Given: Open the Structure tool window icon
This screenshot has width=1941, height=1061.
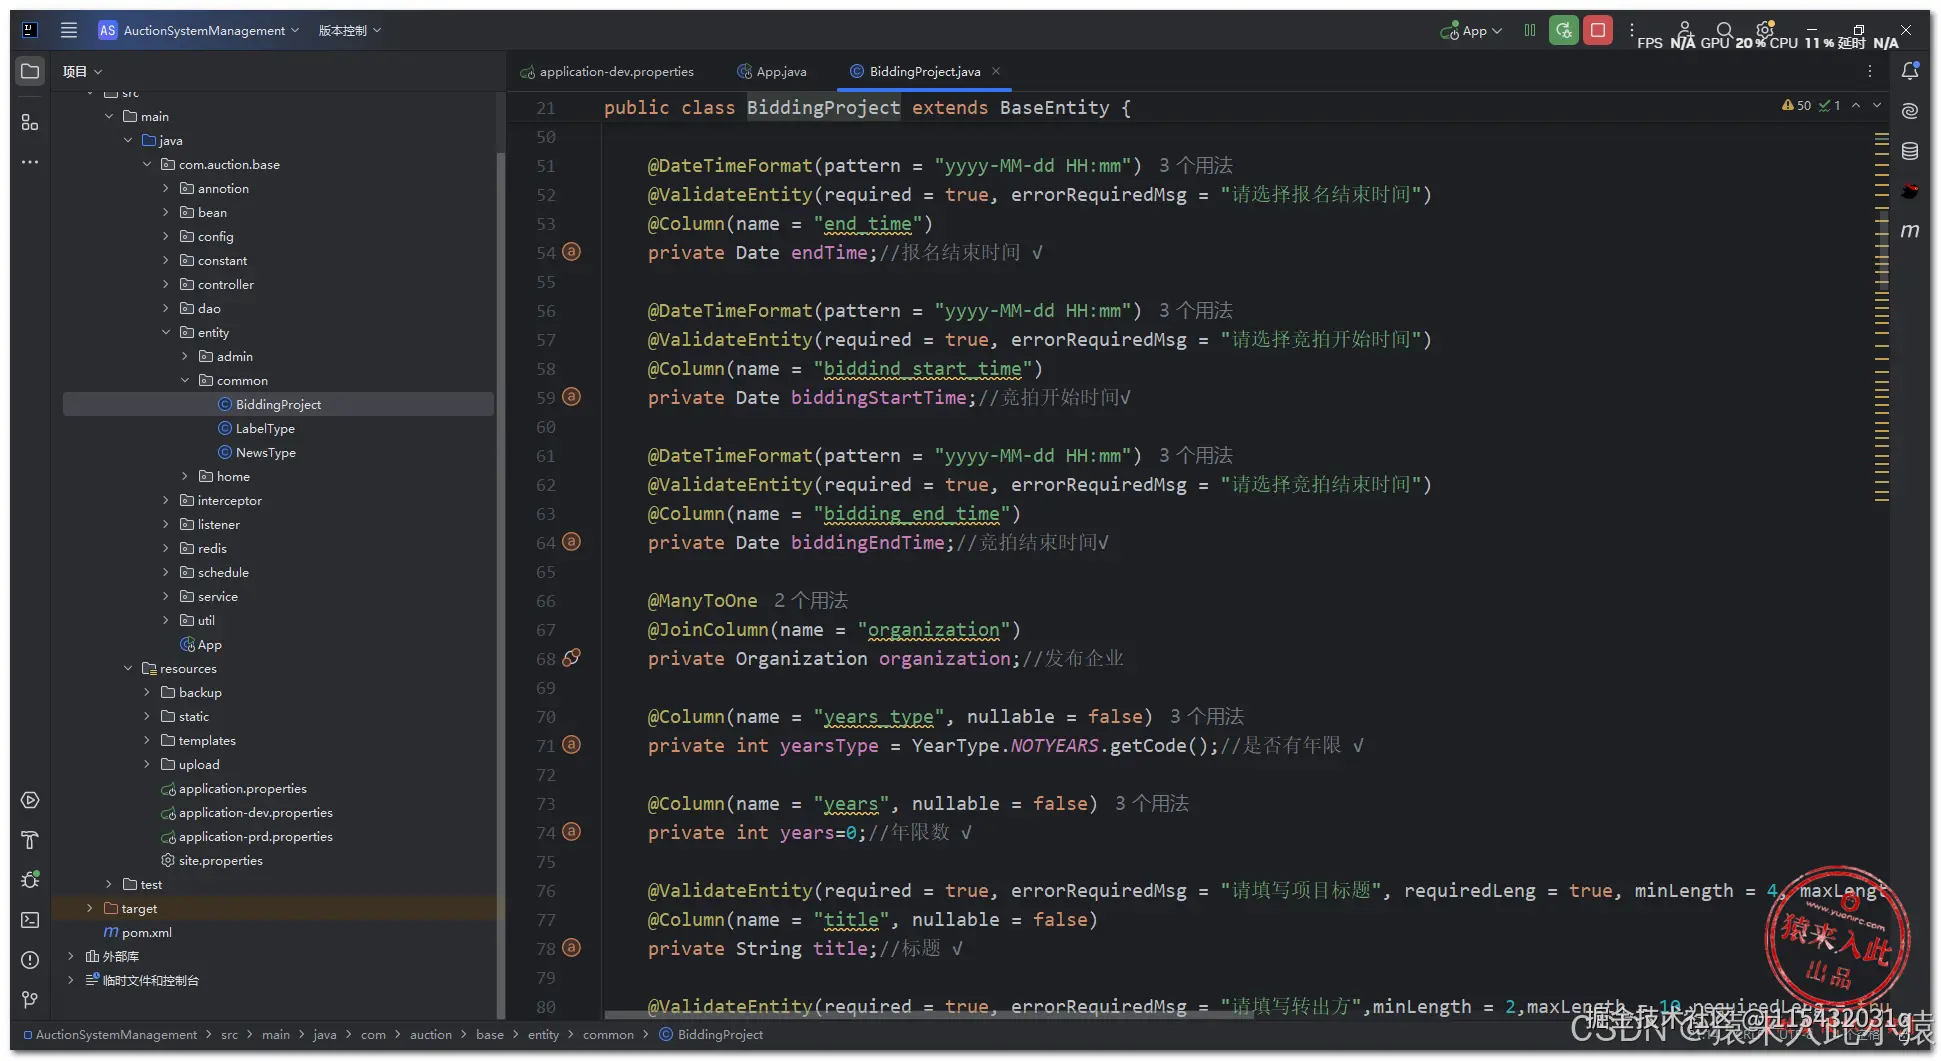Looking at the screenshot, I should (x=30, y=122).
